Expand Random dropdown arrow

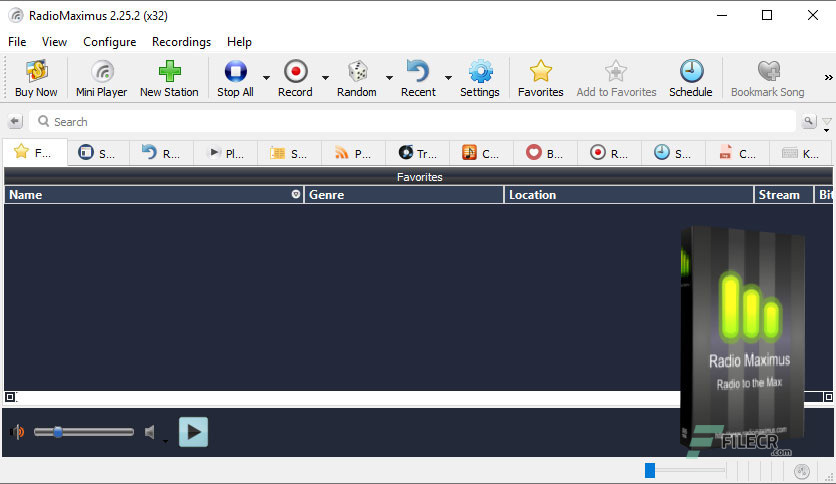(x=389, y=78)
